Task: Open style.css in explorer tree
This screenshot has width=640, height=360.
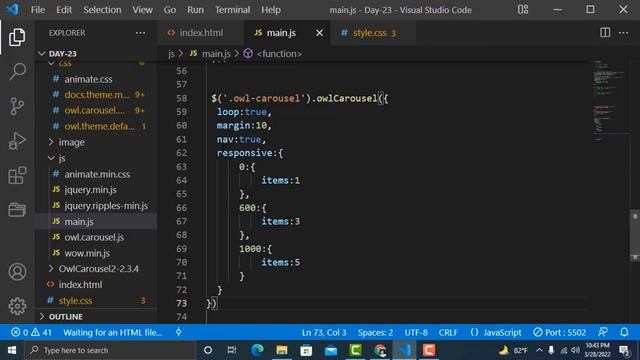Action: pyautogui.click(x=75, y=300)
